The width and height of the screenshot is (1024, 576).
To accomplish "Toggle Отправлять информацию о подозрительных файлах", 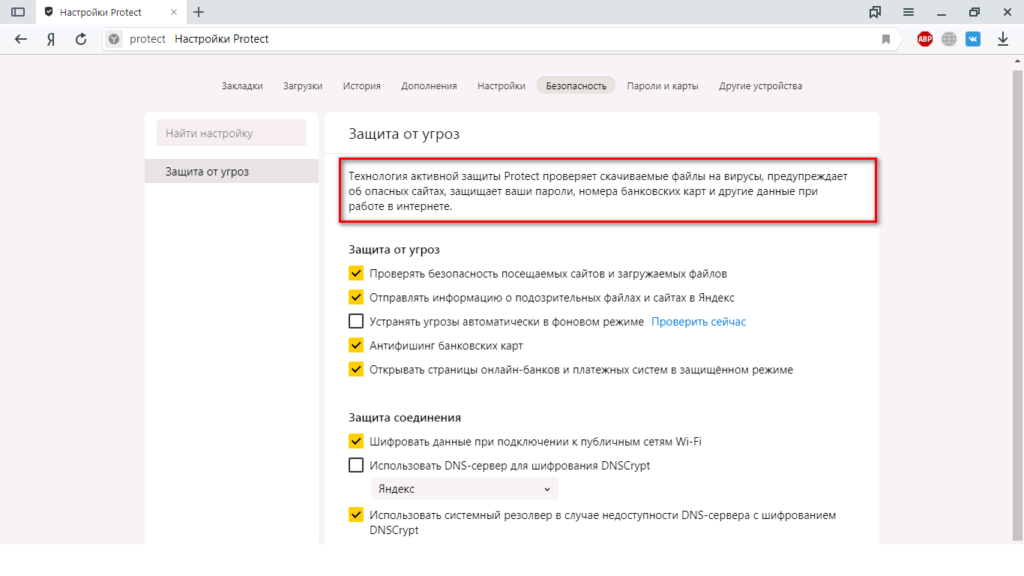I will pos(356,297).
